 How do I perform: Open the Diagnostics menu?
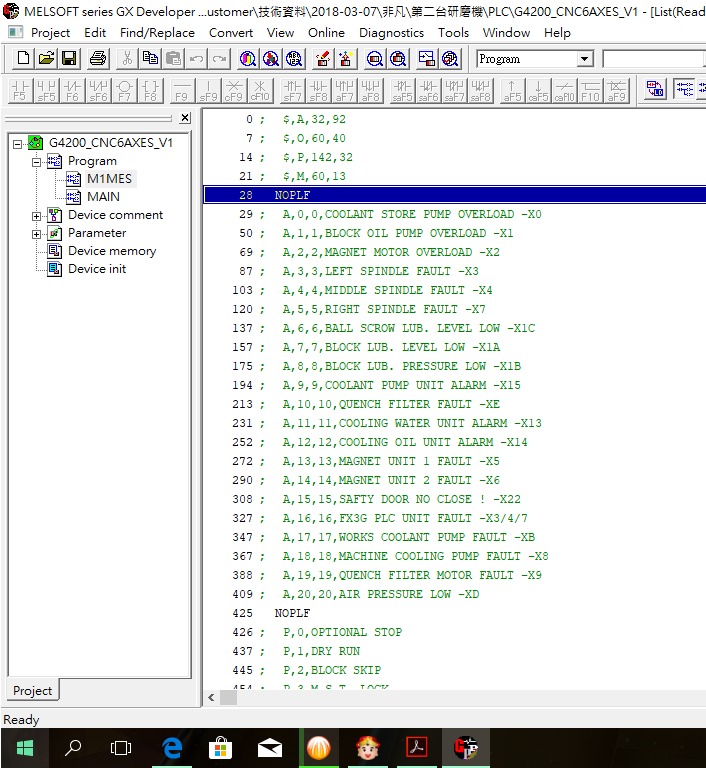point(391,32)
